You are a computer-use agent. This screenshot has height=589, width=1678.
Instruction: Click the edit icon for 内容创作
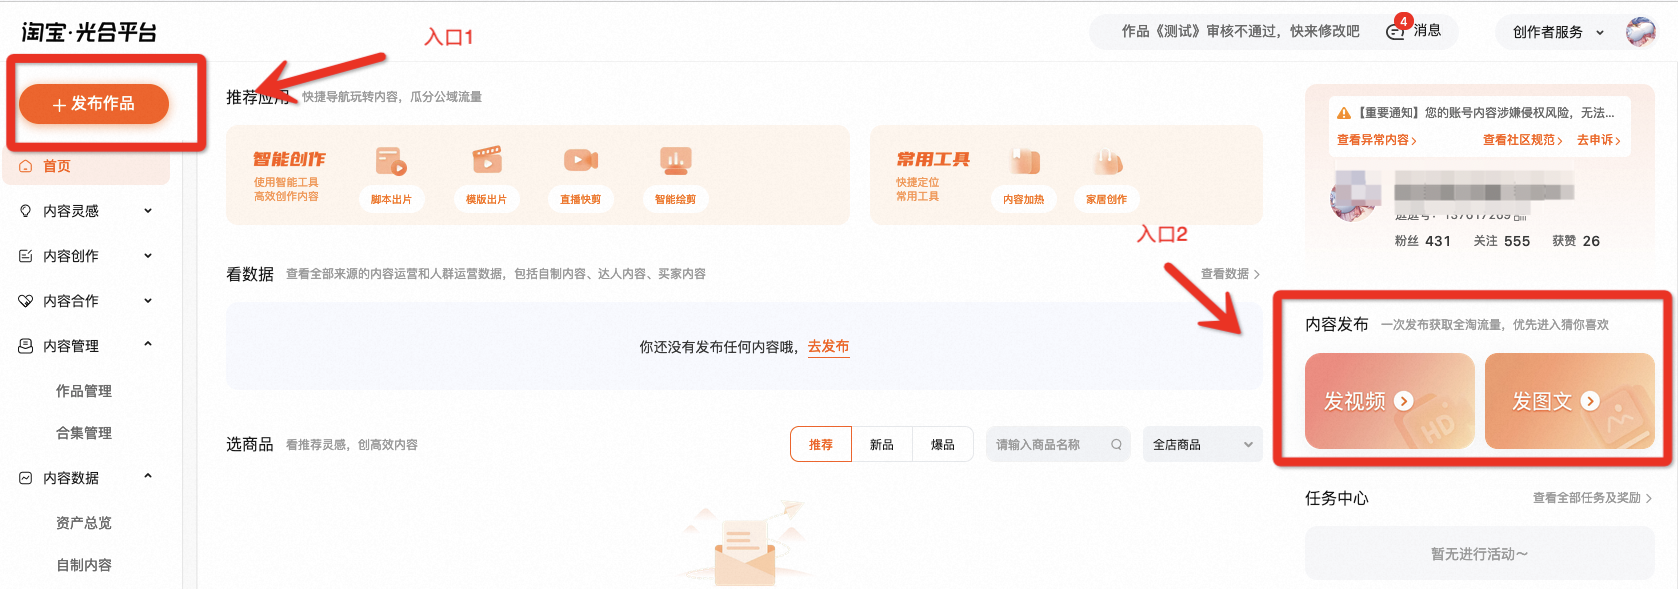26,256
